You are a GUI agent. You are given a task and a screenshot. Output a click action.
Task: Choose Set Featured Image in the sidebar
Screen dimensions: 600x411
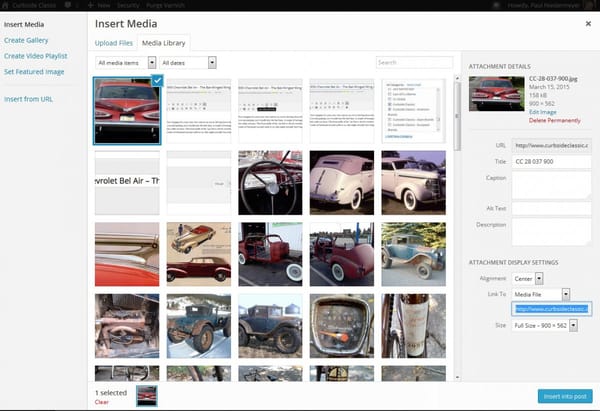pyautogui.click(x=34, y=72)
